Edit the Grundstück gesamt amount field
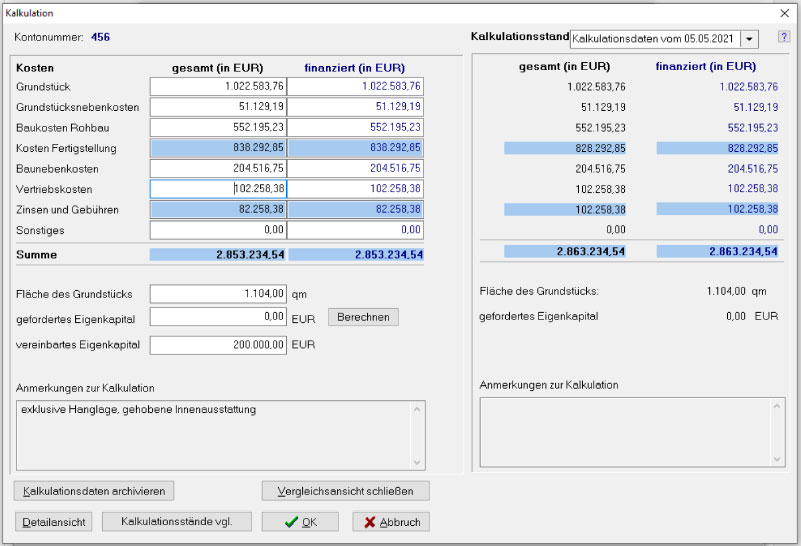Screen dimensions: 801x546 (x=219, y=87)
